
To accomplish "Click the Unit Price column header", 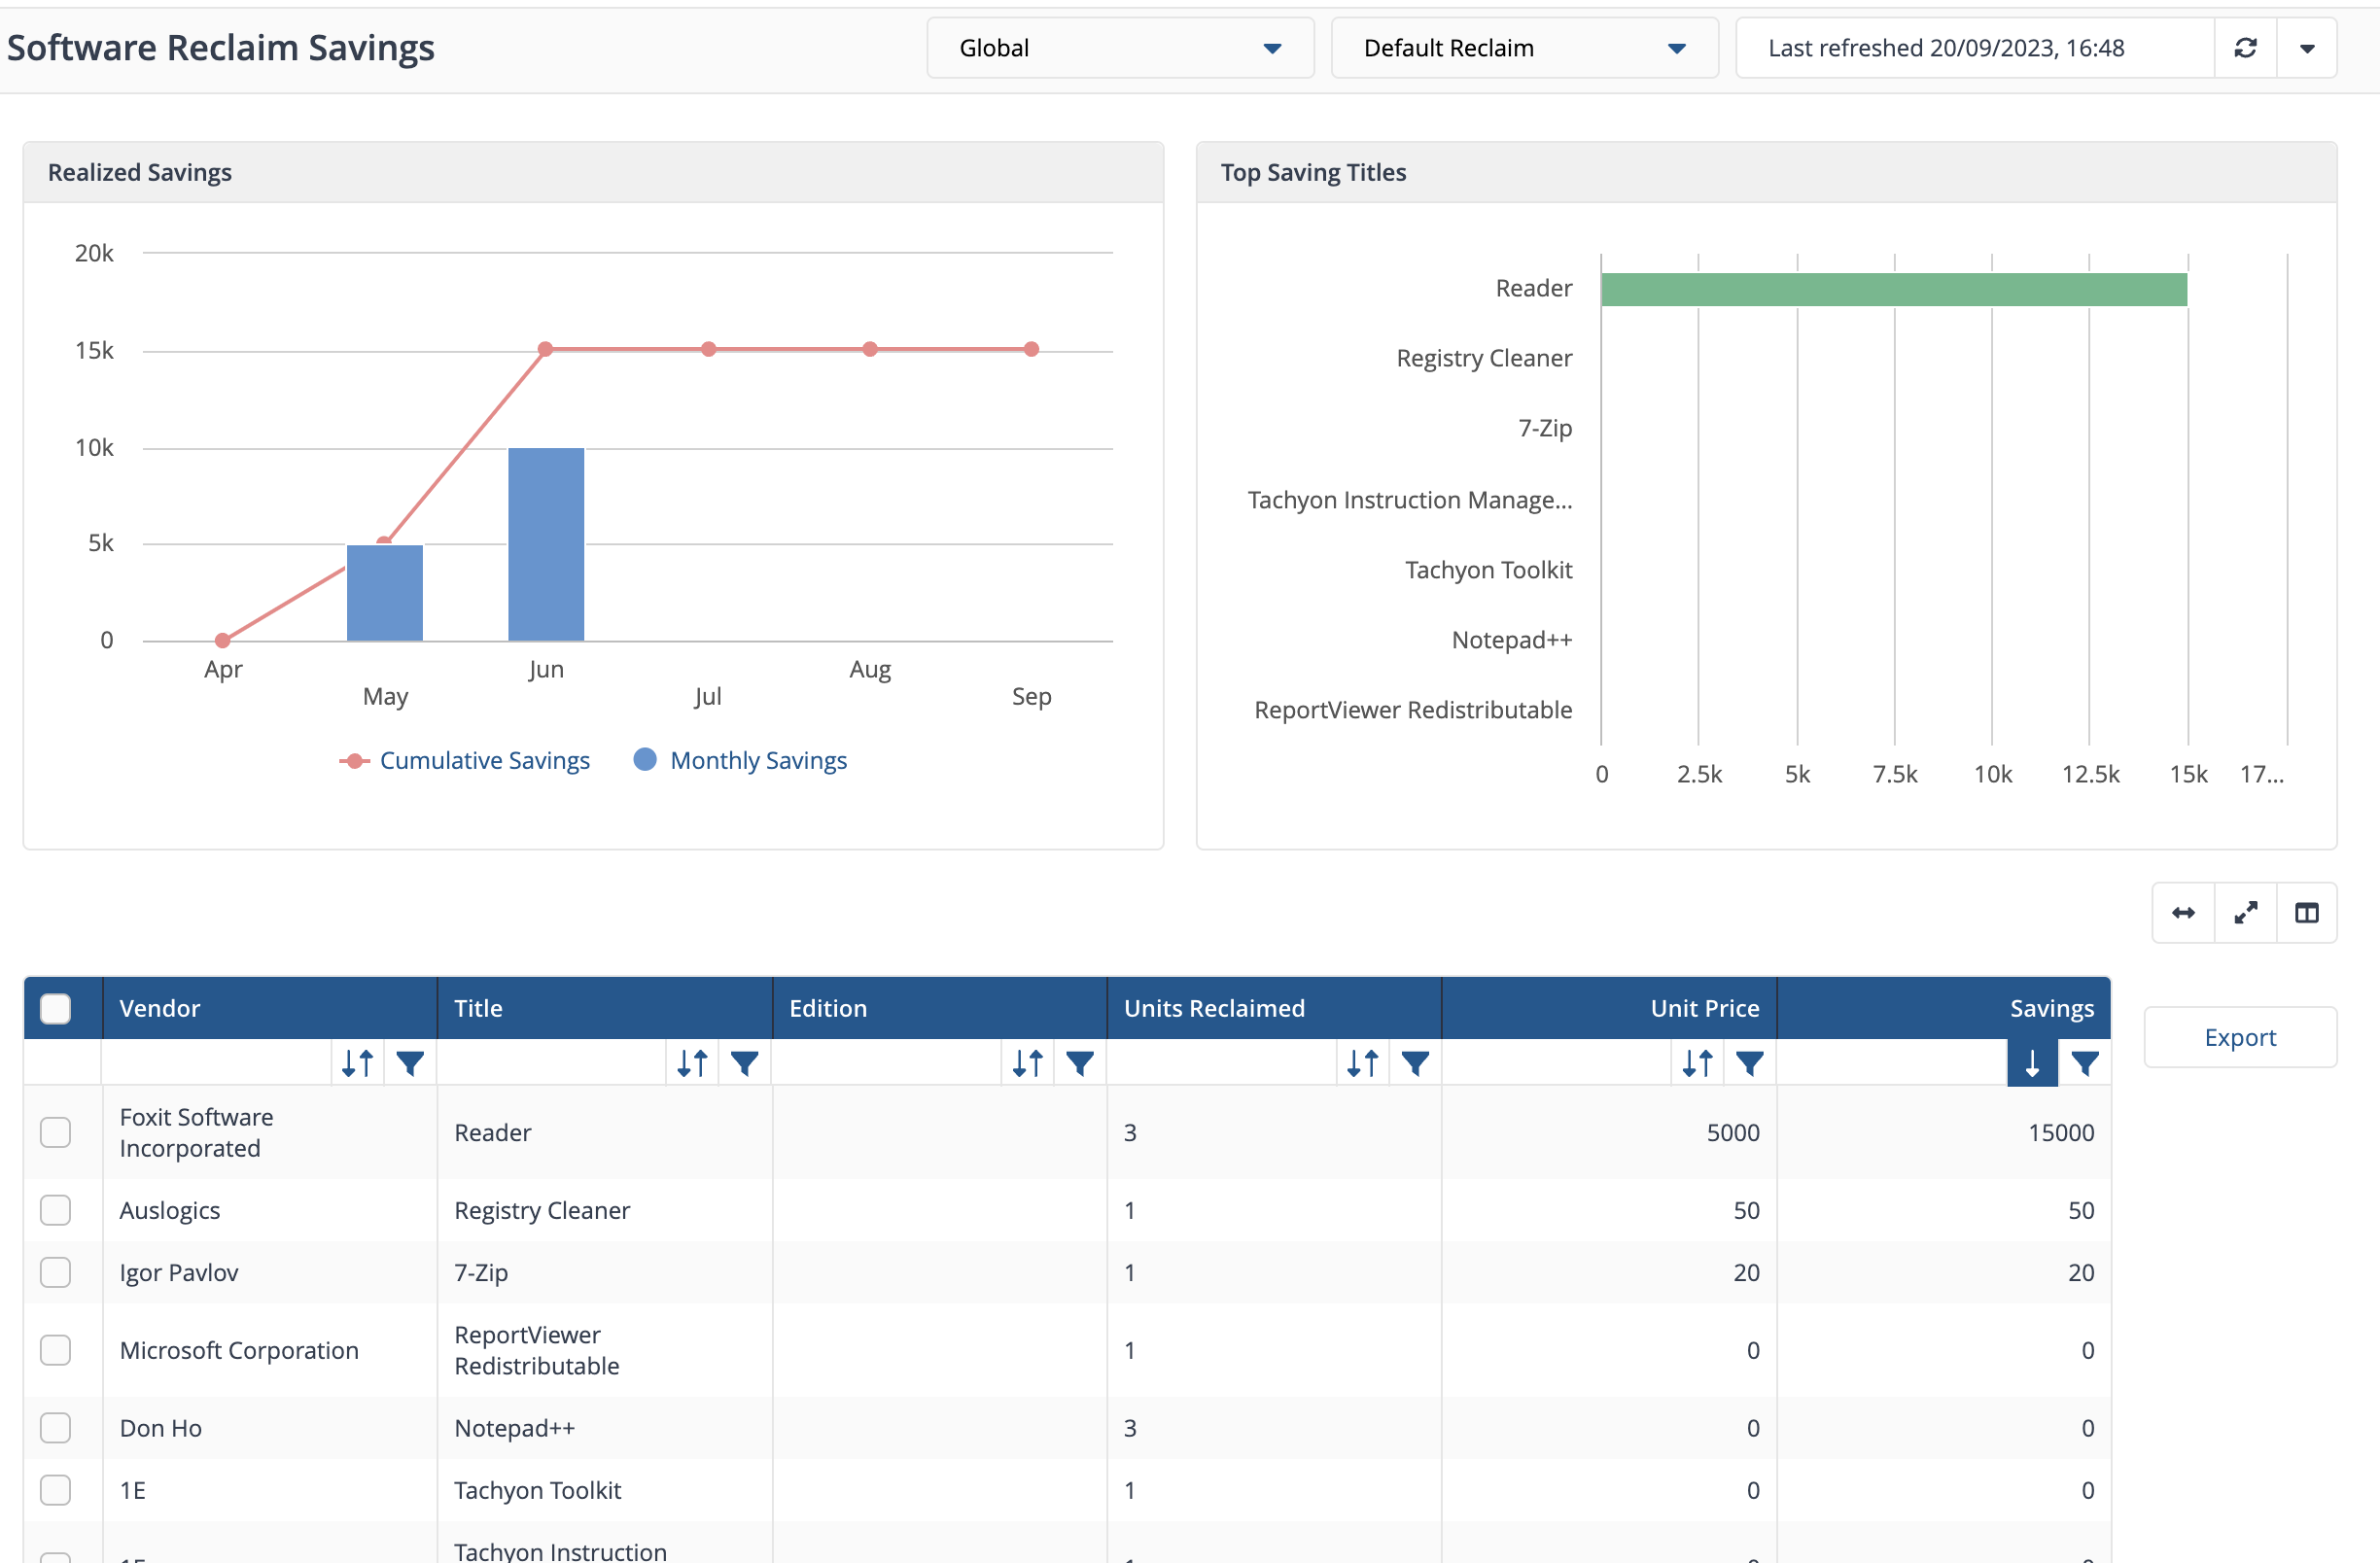I will (1610, 1008).
